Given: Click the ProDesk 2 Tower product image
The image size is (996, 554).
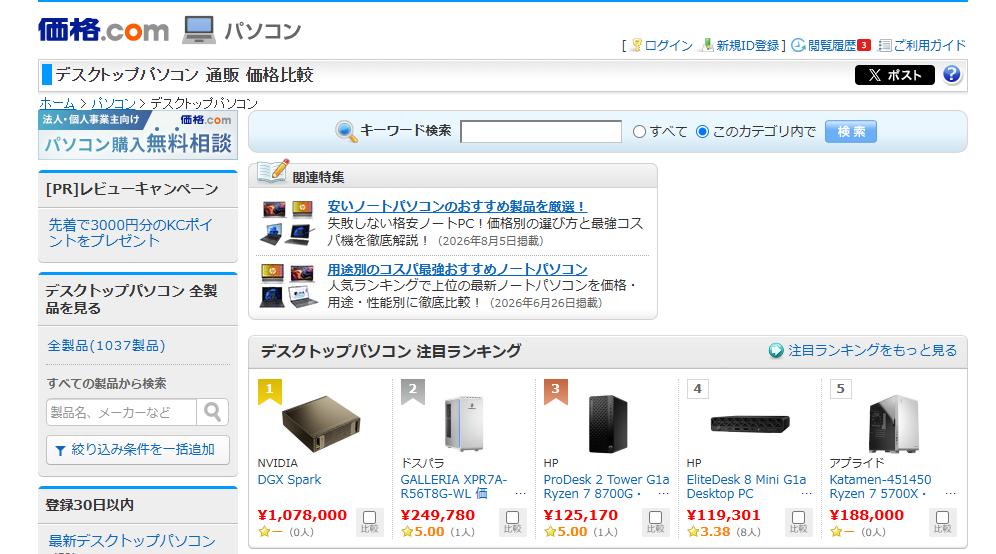Looking at the screenshot, I should [x=608, y=423].
